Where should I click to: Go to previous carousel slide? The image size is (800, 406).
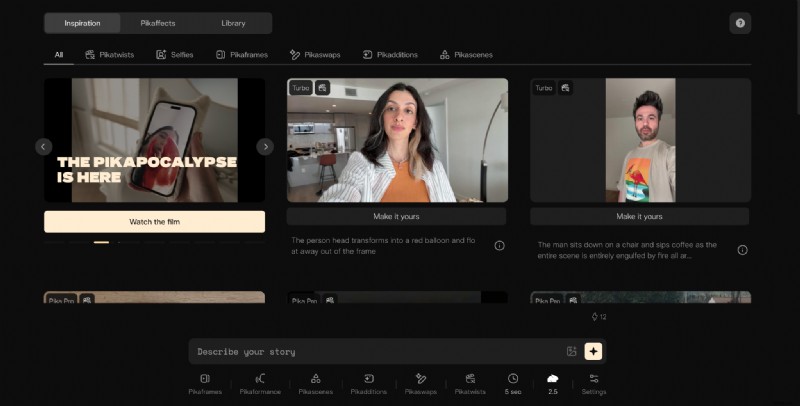43,147
